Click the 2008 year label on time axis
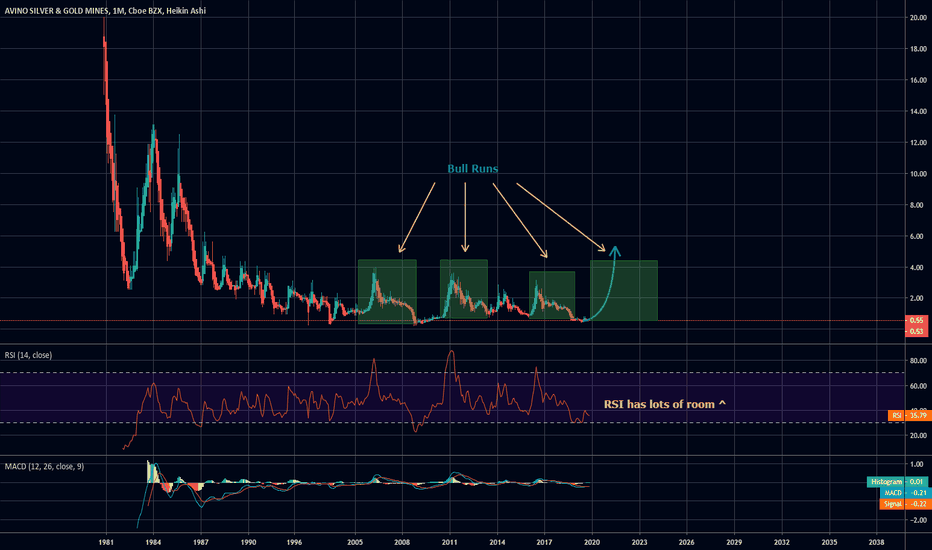The height and width of the screenshot is (550, 932). point(402,542)
